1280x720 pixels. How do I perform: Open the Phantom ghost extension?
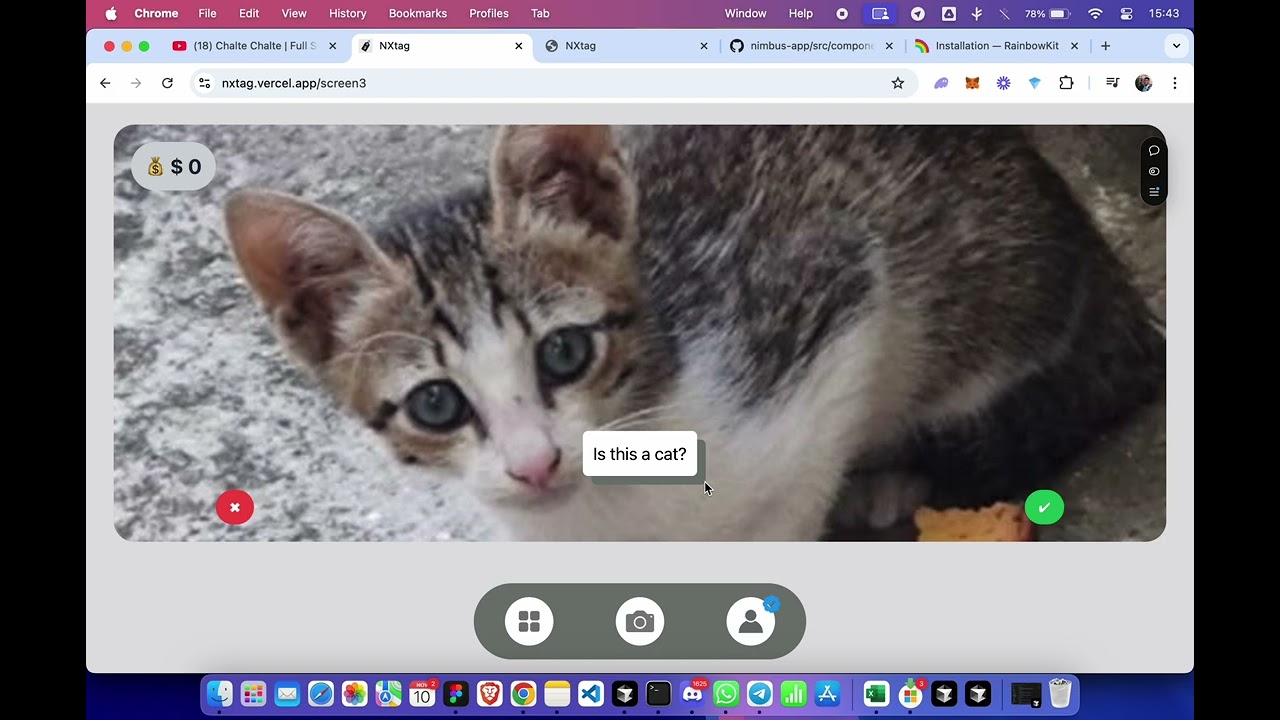pos(941,83)
